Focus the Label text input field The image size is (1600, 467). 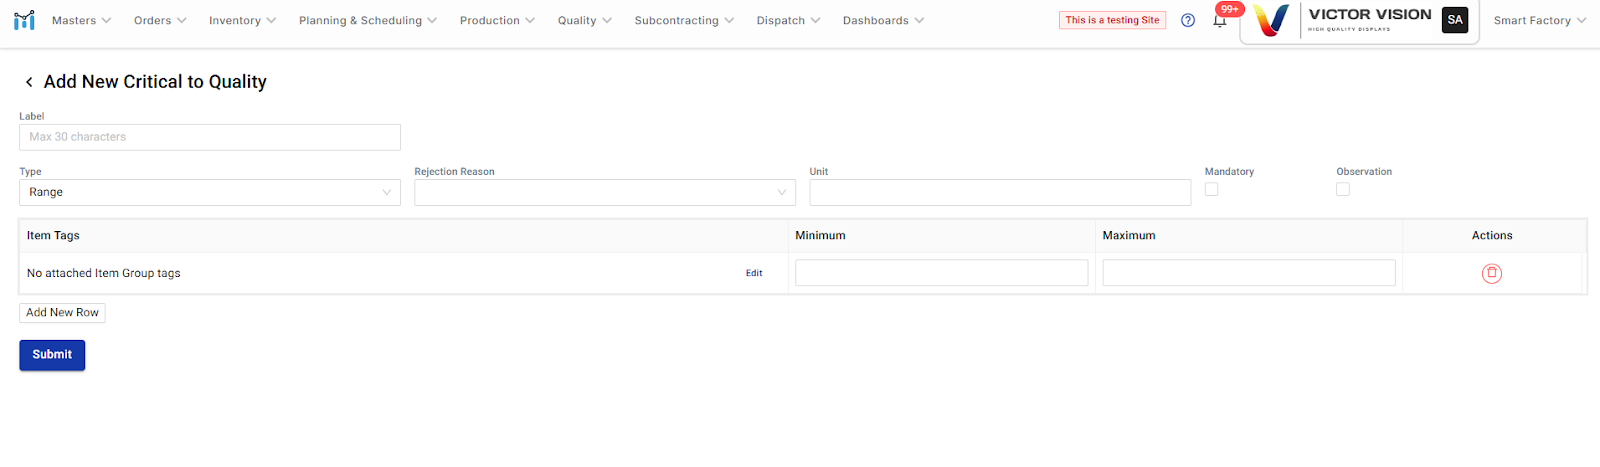click(209, 137)
